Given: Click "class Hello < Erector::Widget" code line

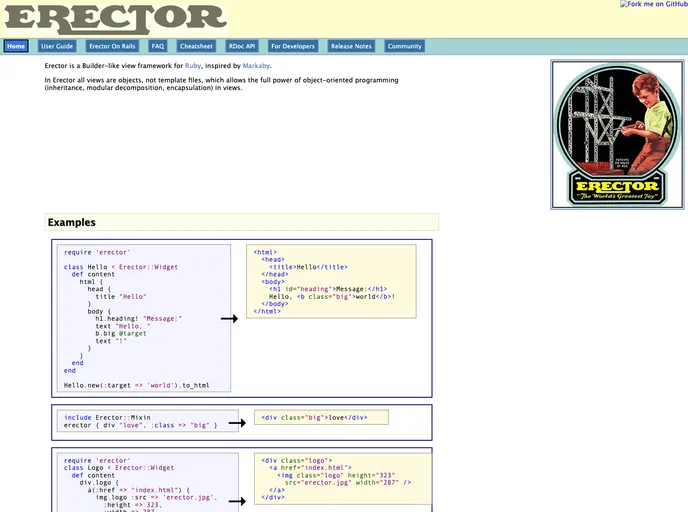Looking at the screenshot, I should pyautogui.click(x=121, y=267).
